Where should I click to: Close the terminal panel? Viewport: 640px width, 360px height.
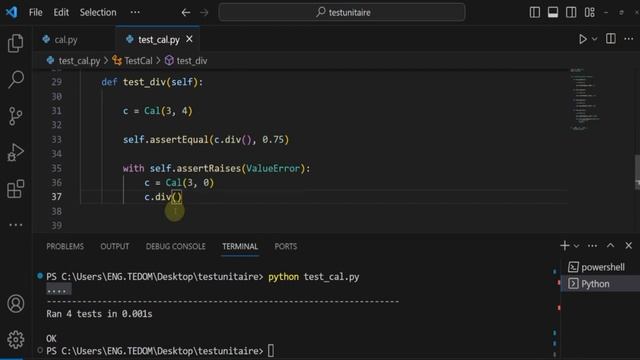629,245
